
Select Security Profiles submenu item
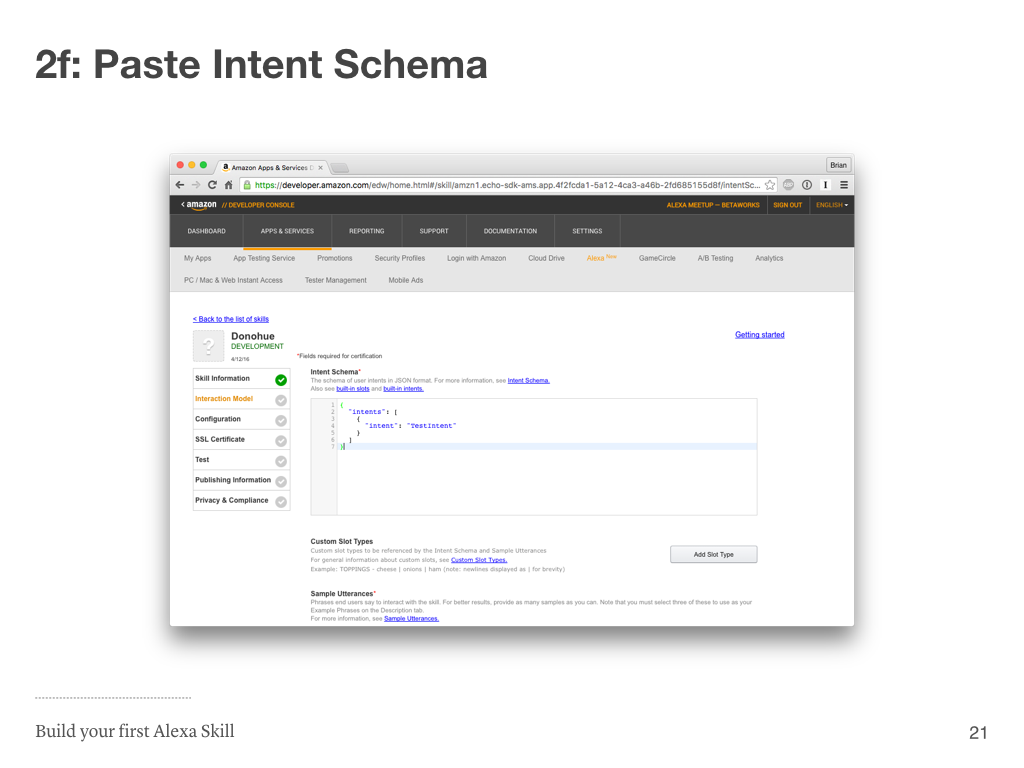(400, 259)
